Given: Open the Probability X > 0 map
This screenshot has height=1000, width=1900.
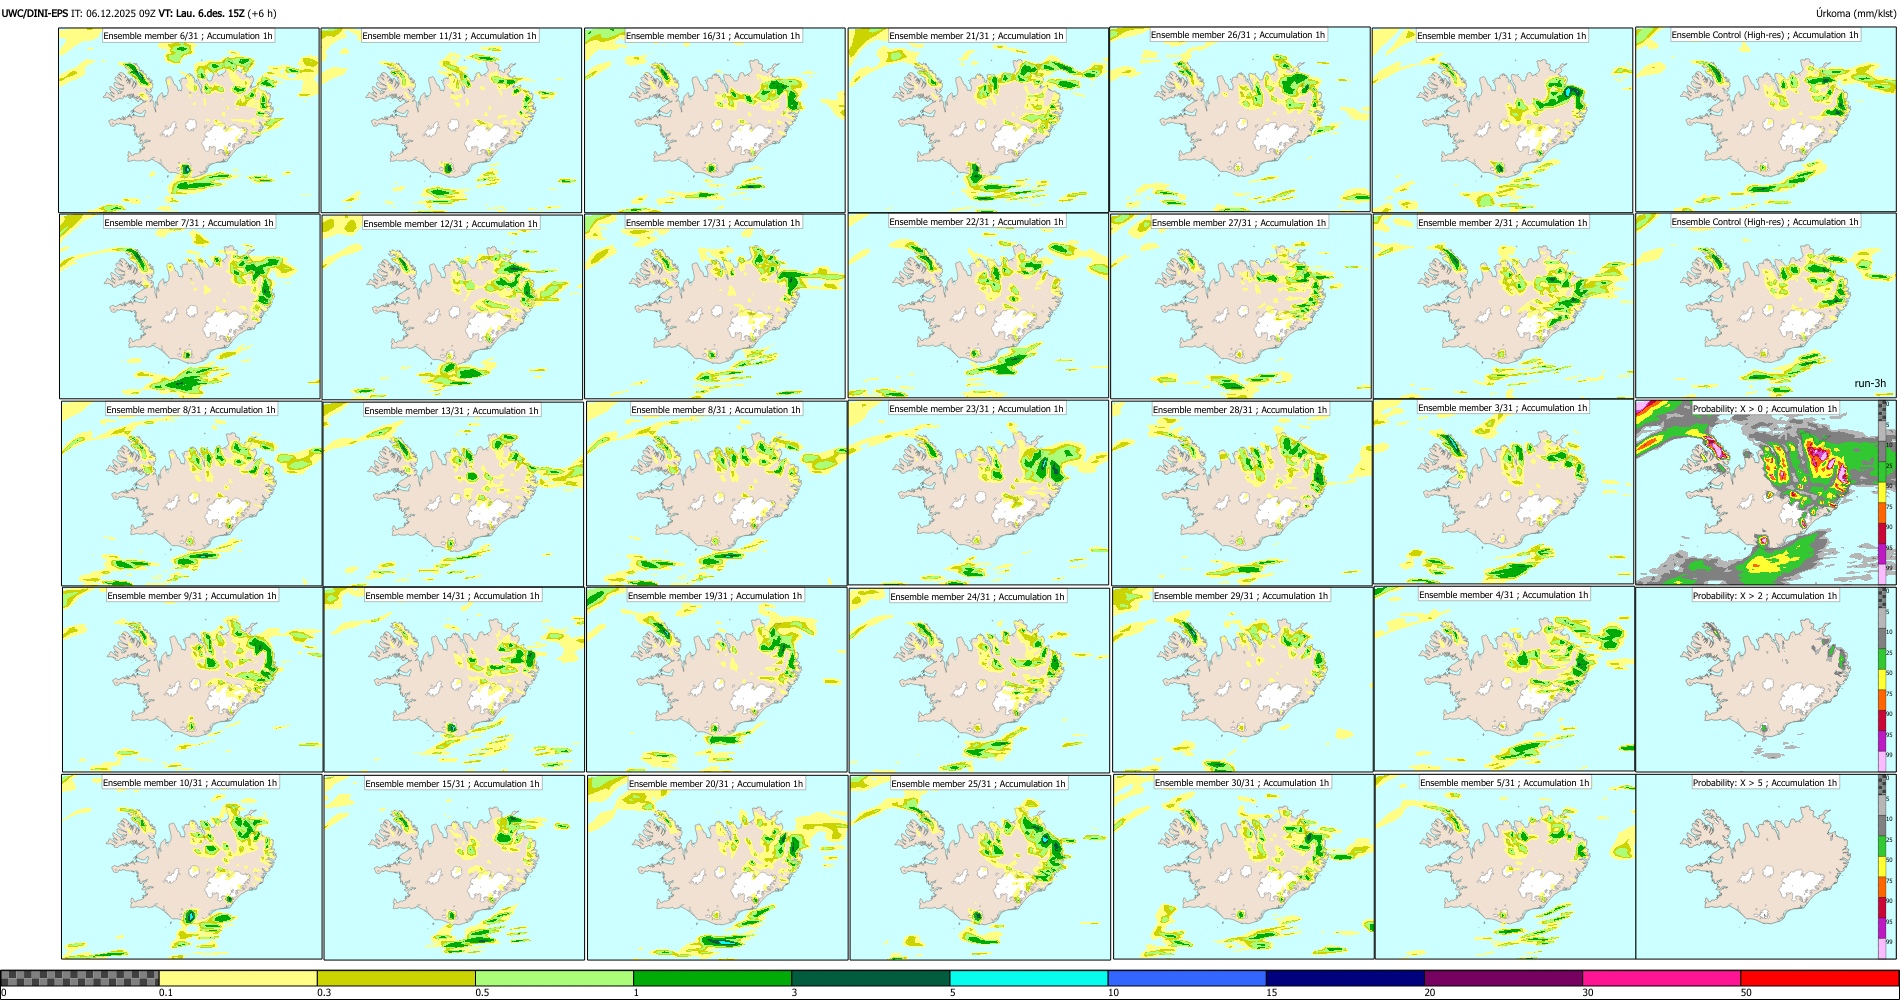Looking at the screenshot, I should click(x=1766, y=492).
